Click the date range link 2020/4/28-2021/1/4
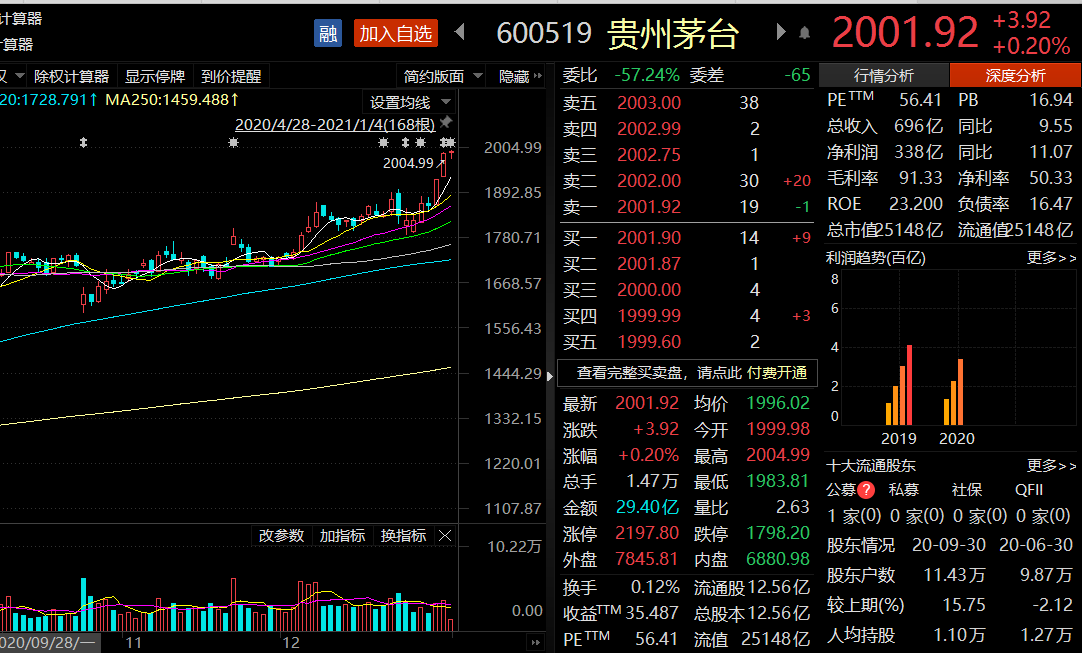This screenshot has width=1082, height=653. pos(335,124)
